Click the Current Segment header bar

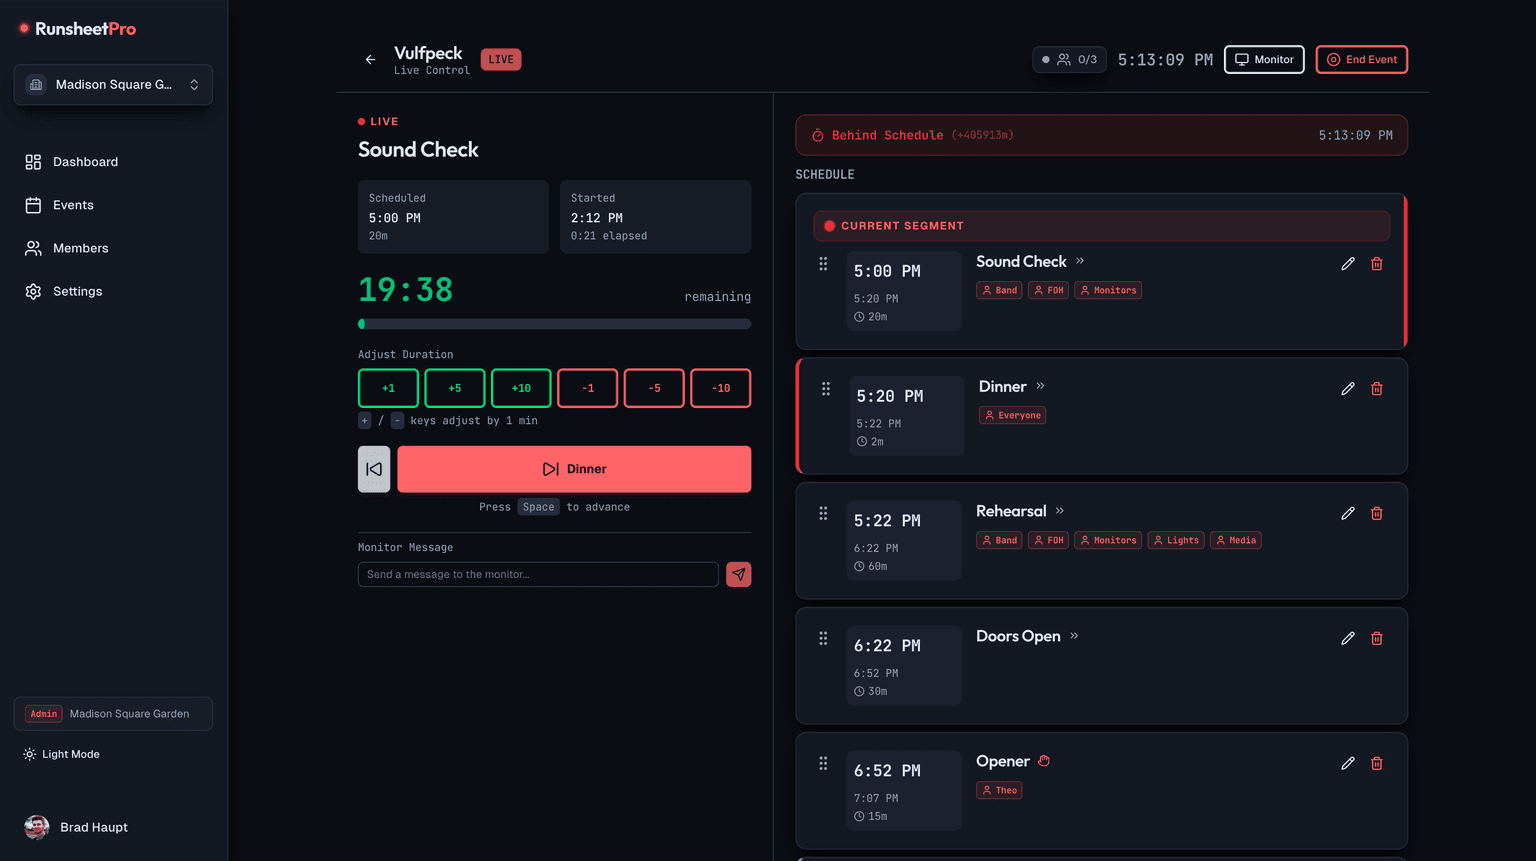1101,226
